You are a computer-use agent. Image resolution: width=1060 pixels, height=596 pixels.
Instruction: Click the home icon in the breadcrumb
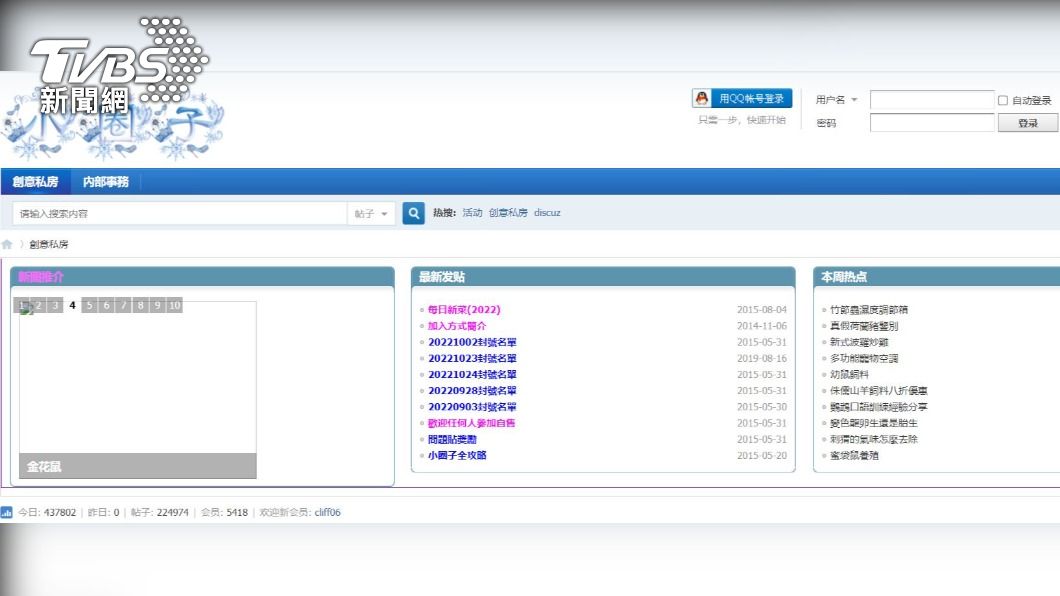click(7, 244)
